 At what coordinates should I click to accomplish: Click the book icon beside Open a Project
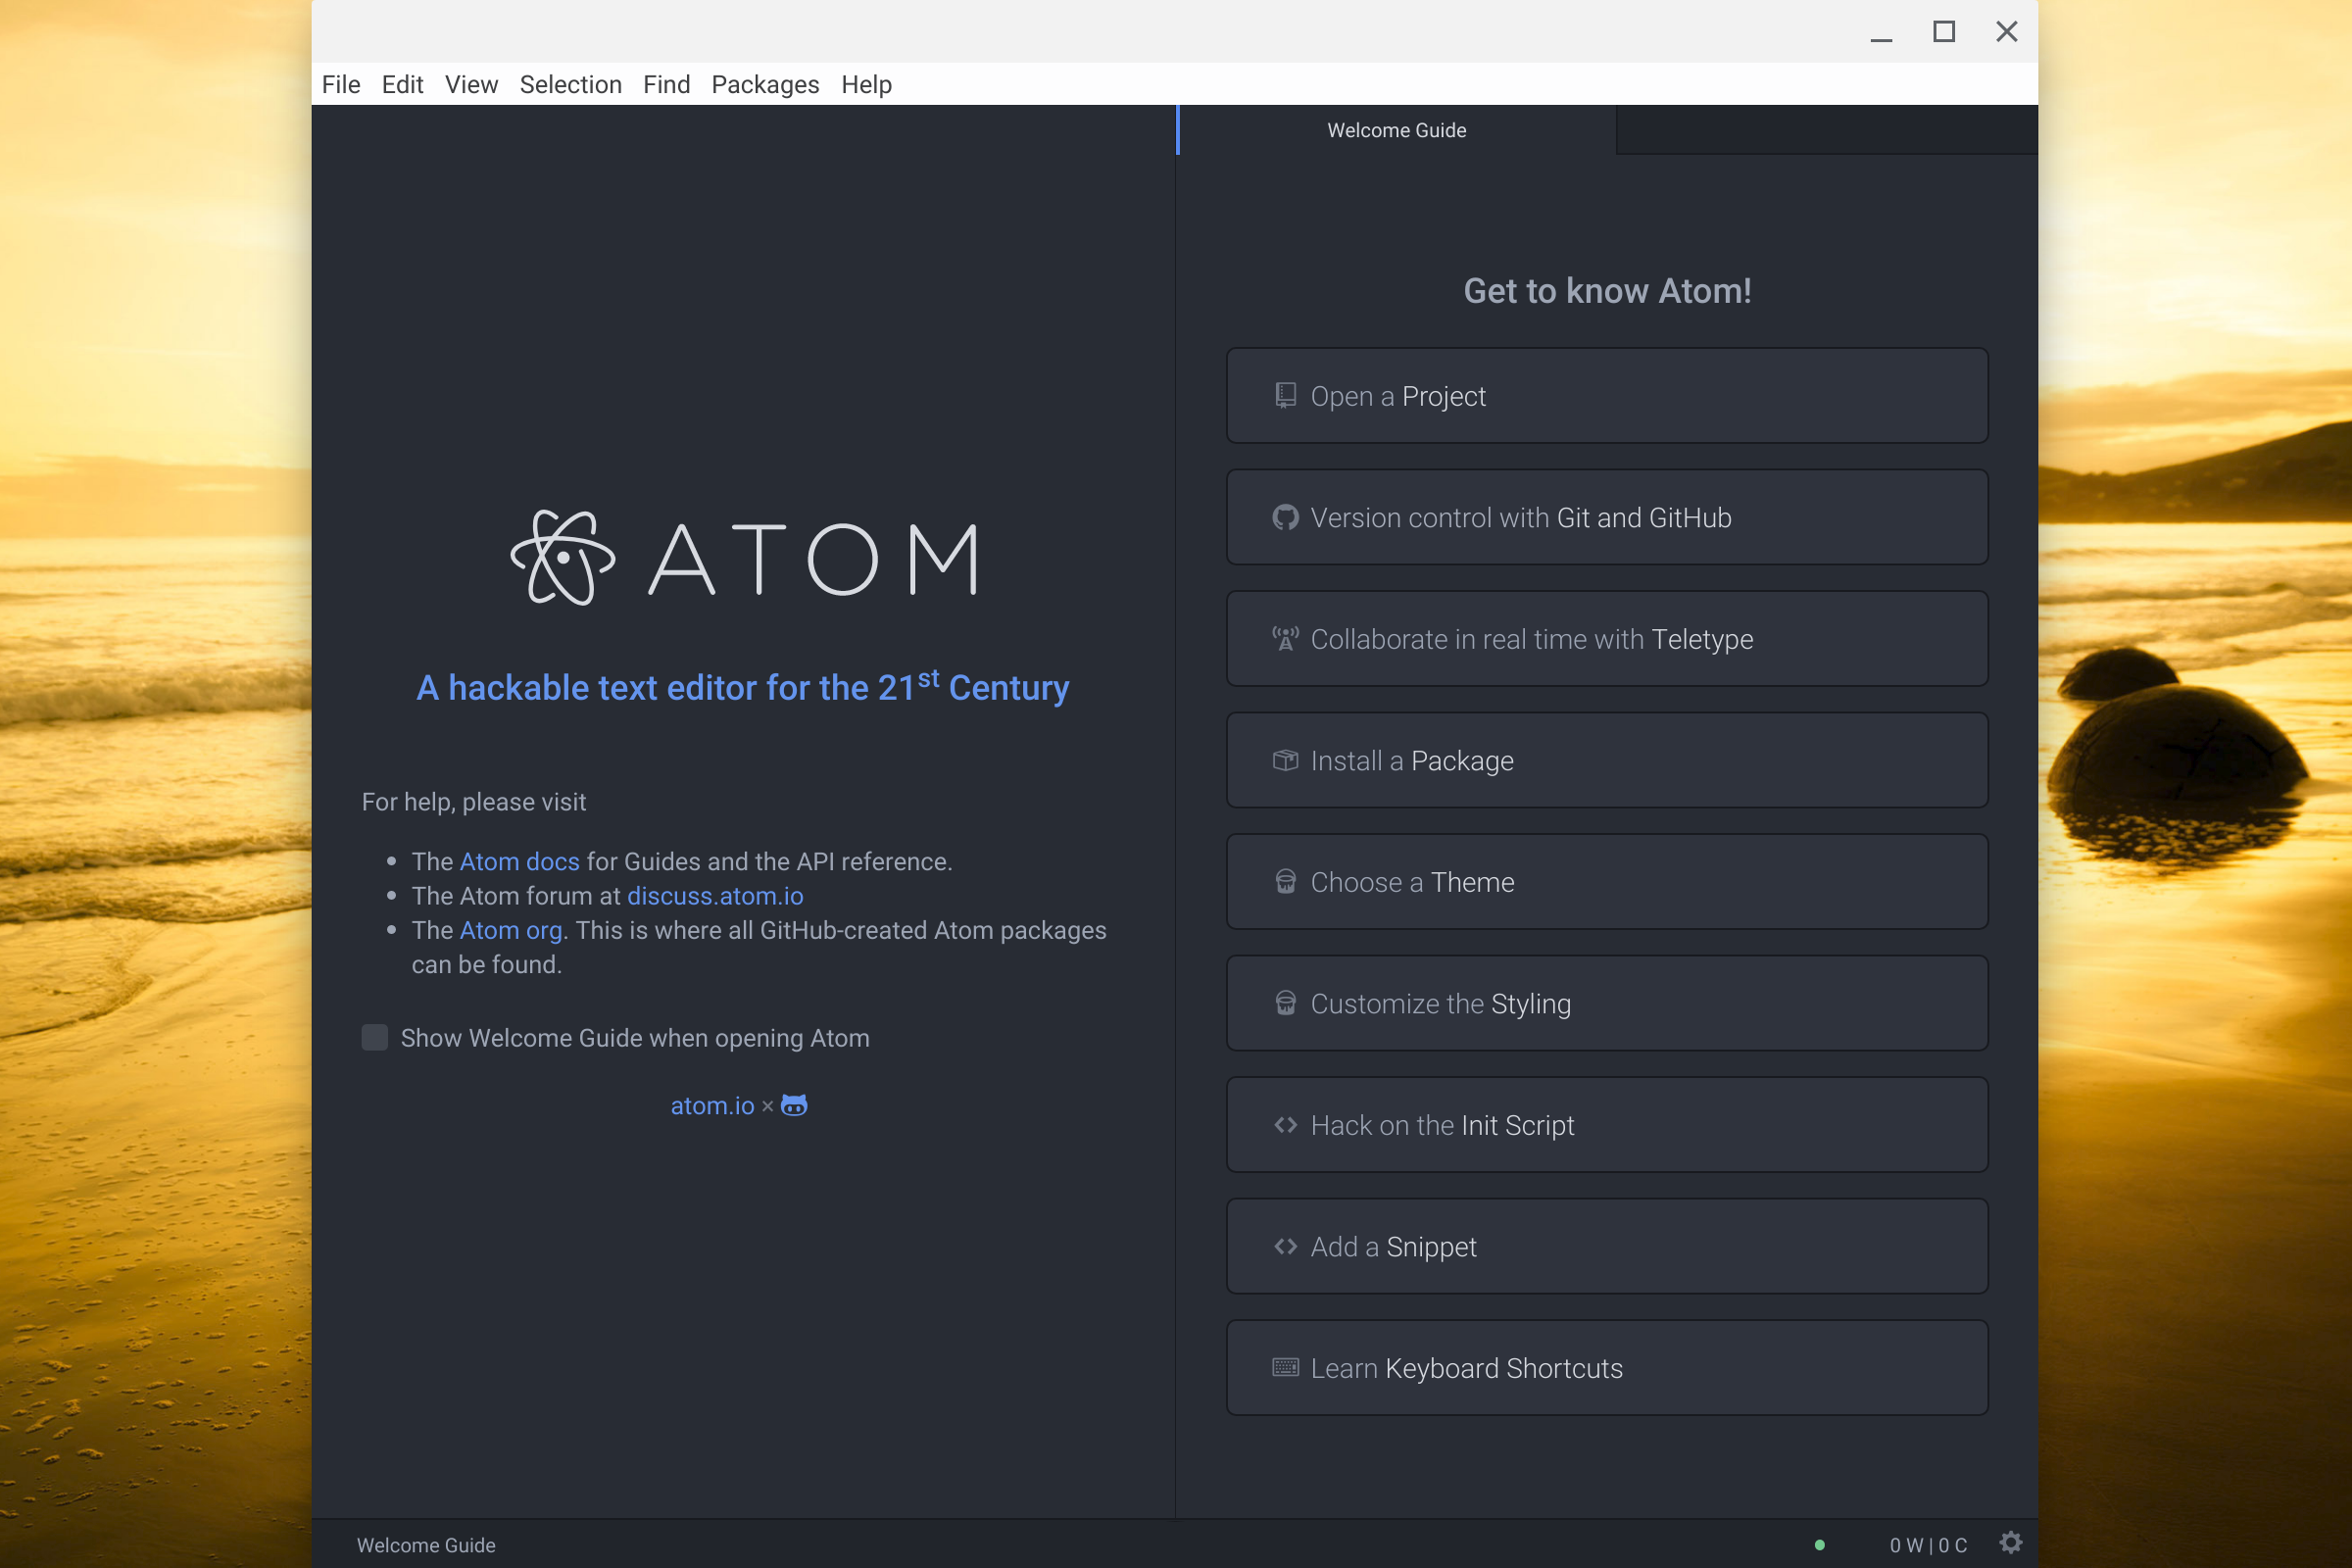pyautogui.click(x=1285, y=395)
